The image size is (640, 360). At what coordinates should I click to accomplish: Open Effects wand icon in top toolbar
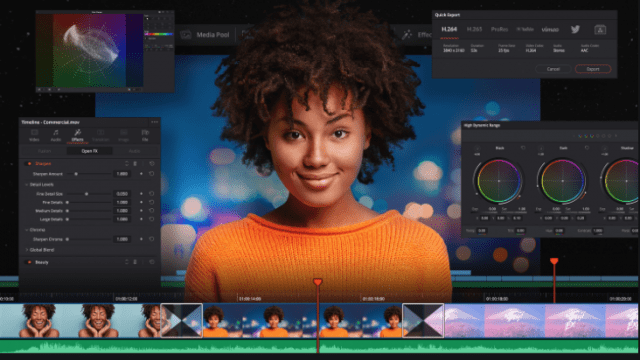click(407, 35)
